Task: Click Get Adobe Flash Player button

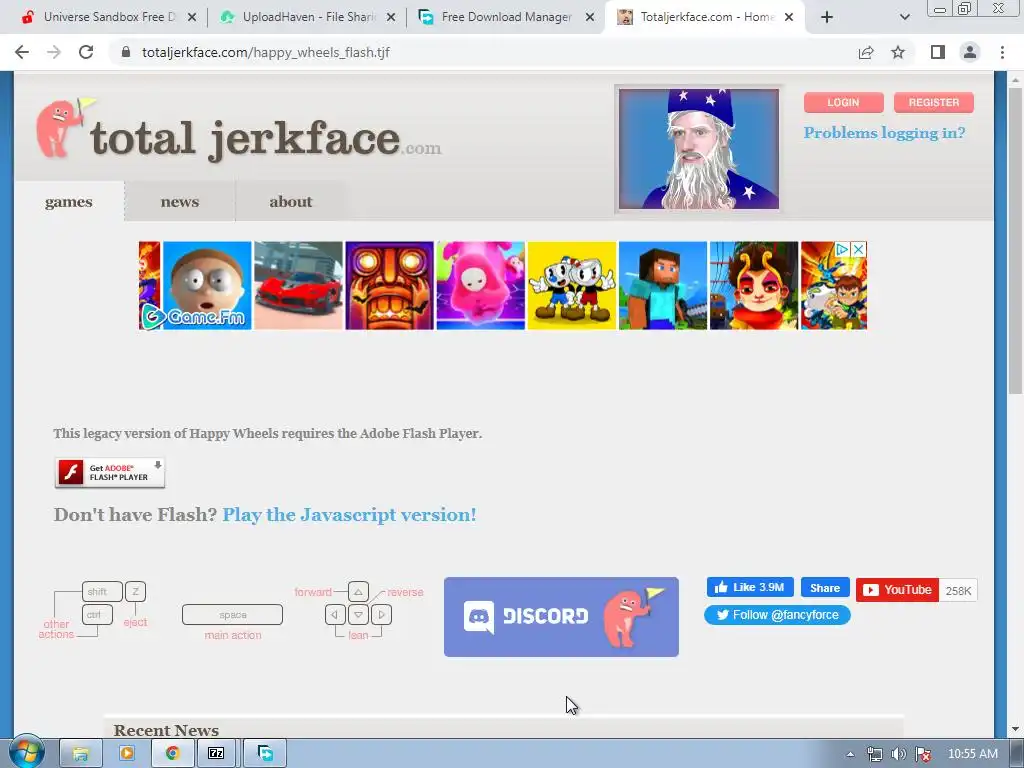Action: (110, 473)
